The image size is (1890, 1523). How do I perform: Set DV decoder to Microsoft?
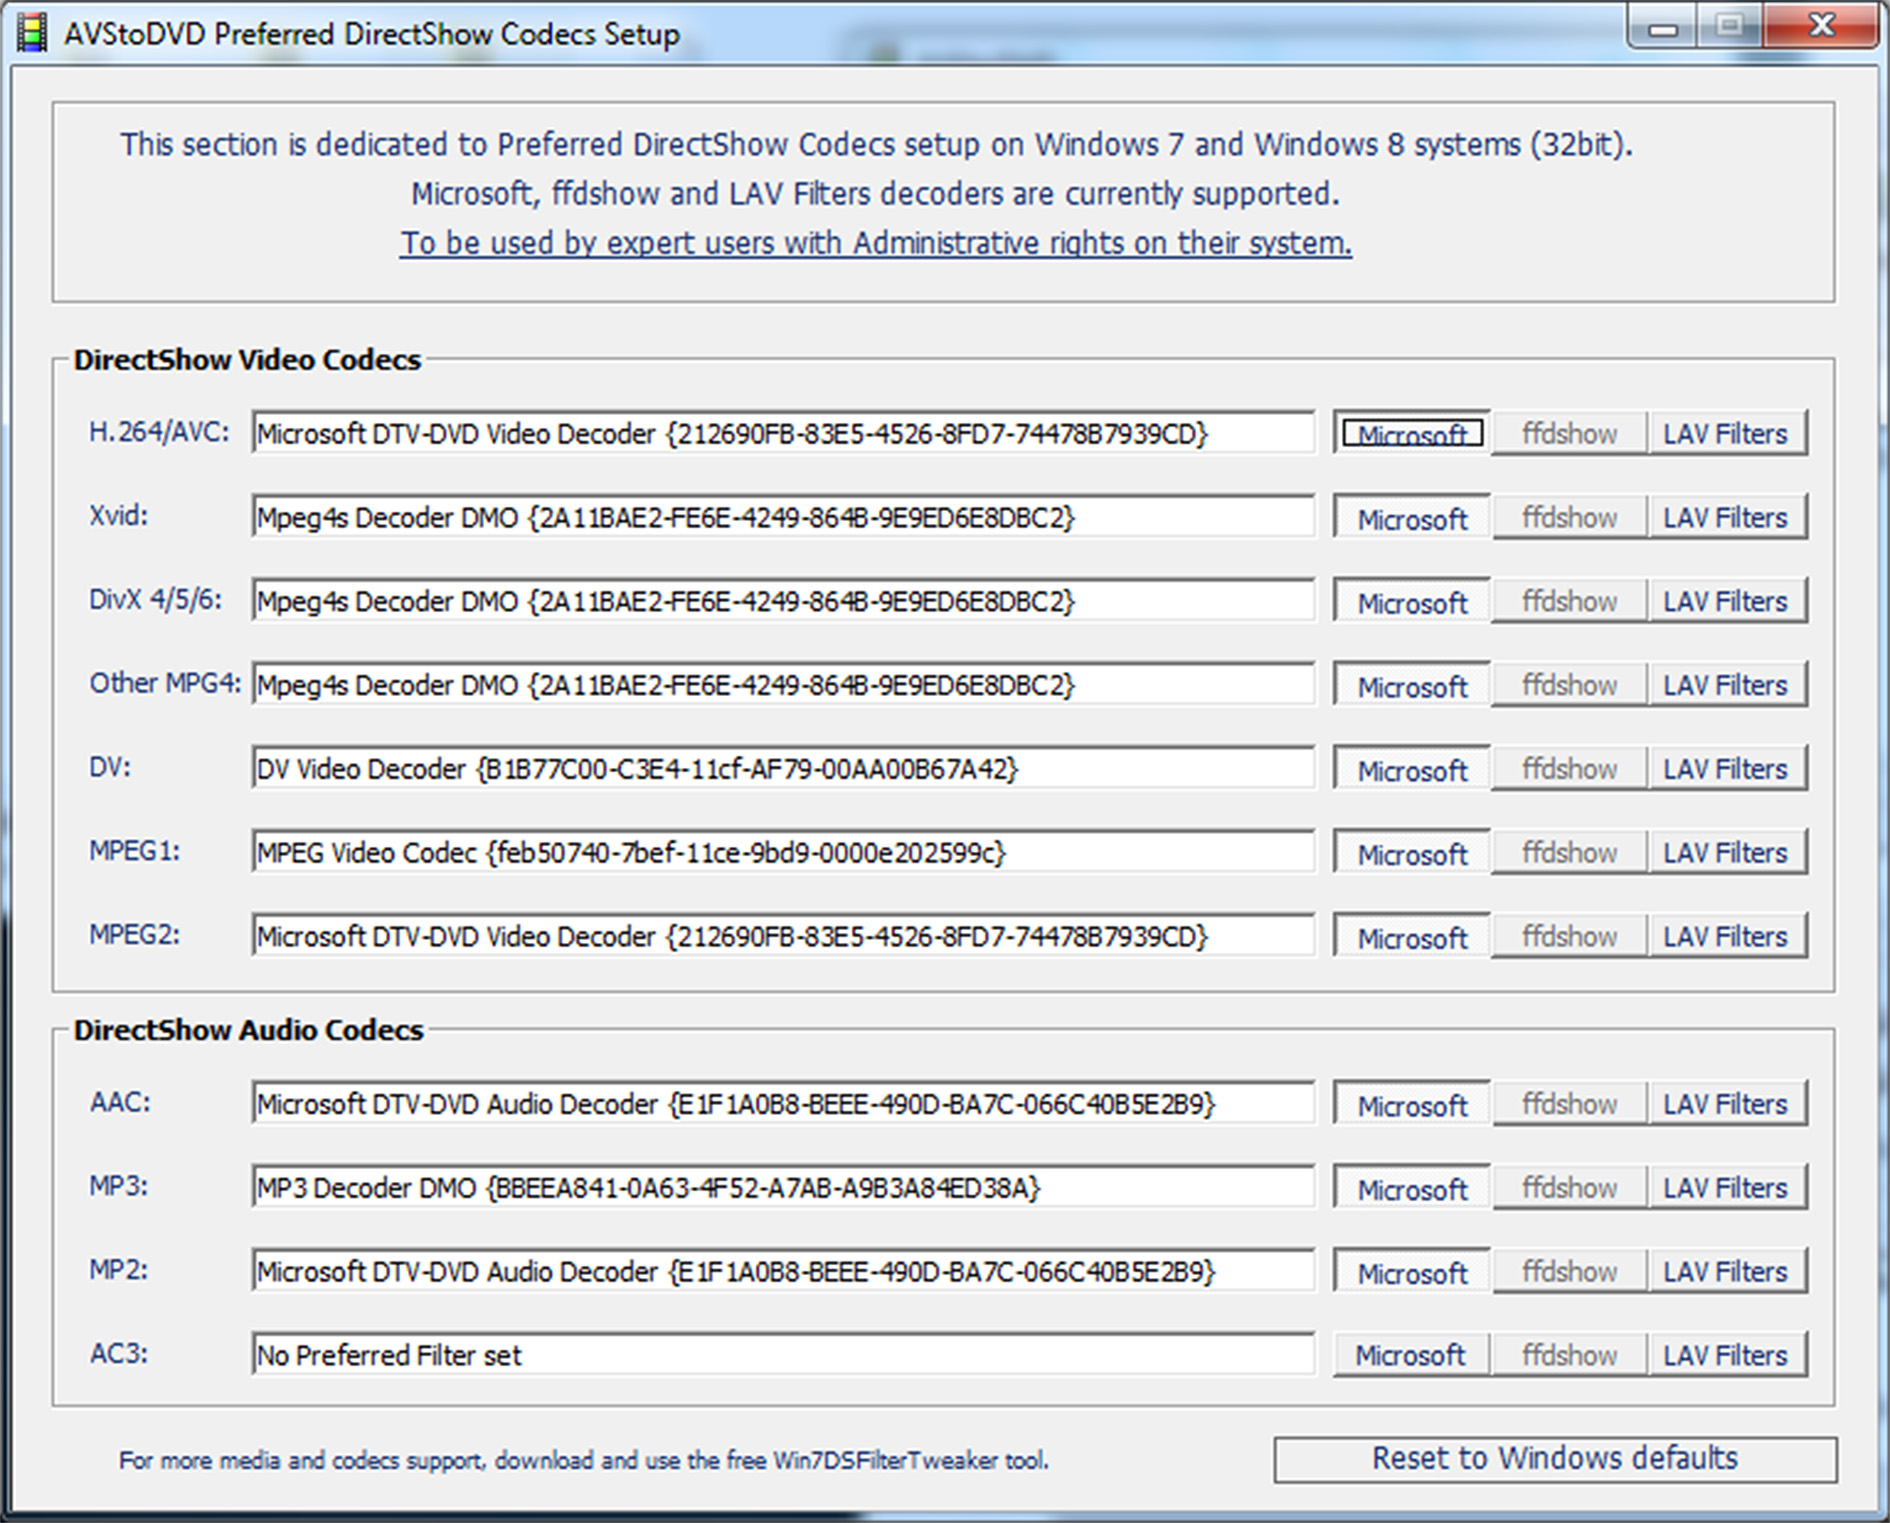point(1412,769)
